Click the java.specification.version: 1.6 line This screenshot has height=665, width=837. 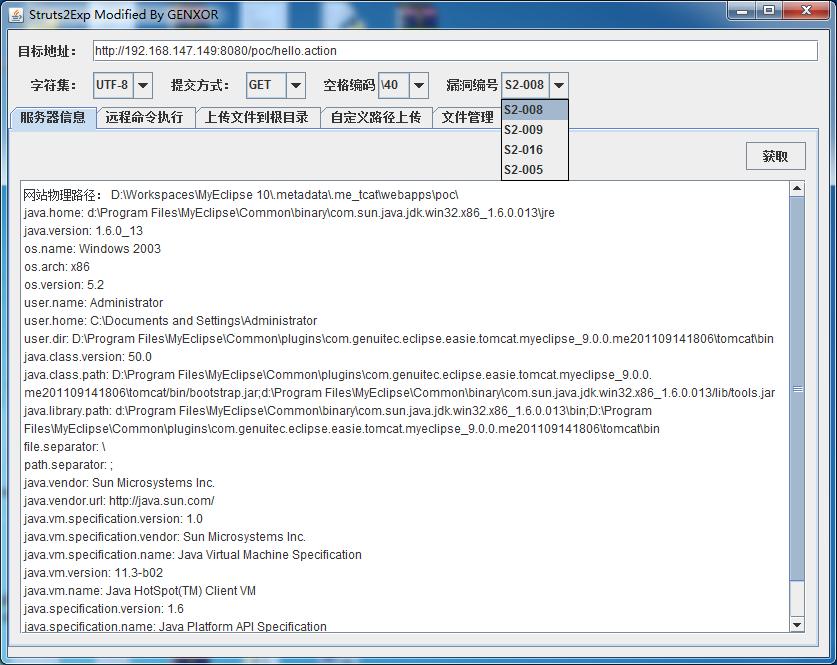[x=104, y=609]
